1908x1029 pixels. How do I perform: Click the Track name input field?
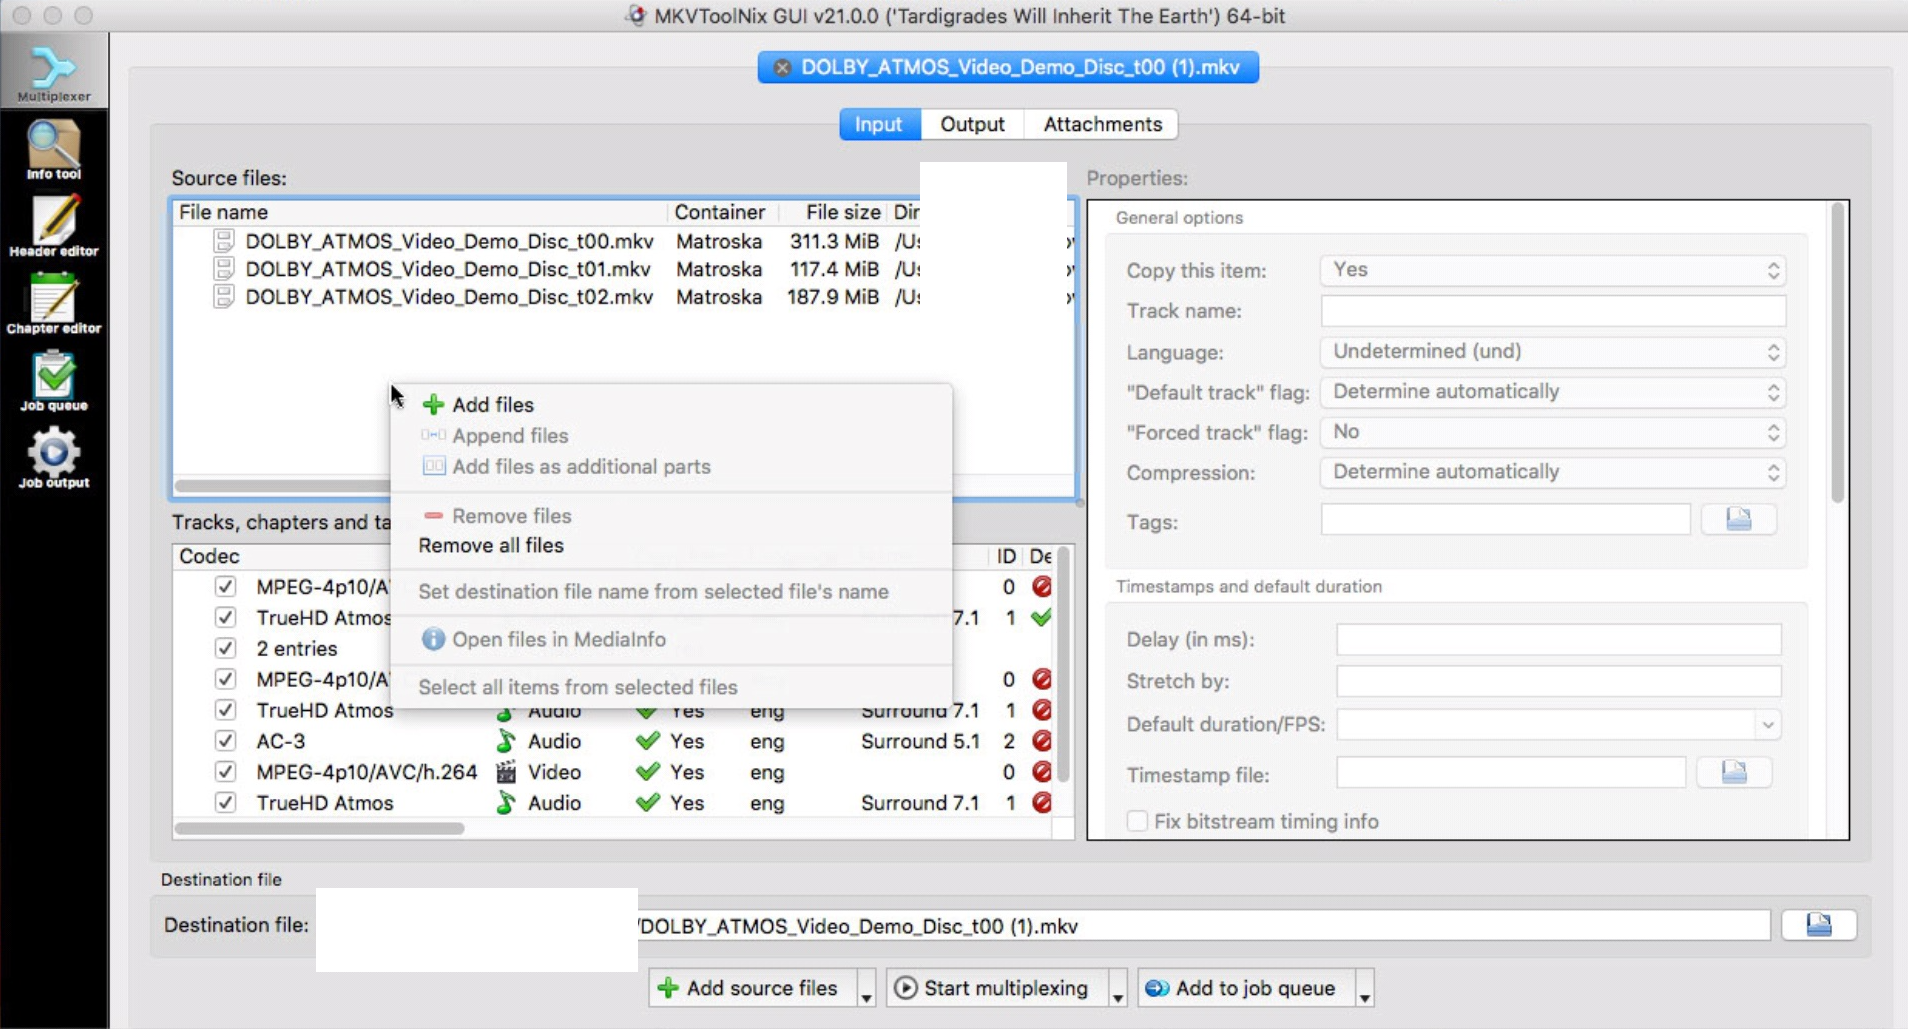coord(1553,311)
